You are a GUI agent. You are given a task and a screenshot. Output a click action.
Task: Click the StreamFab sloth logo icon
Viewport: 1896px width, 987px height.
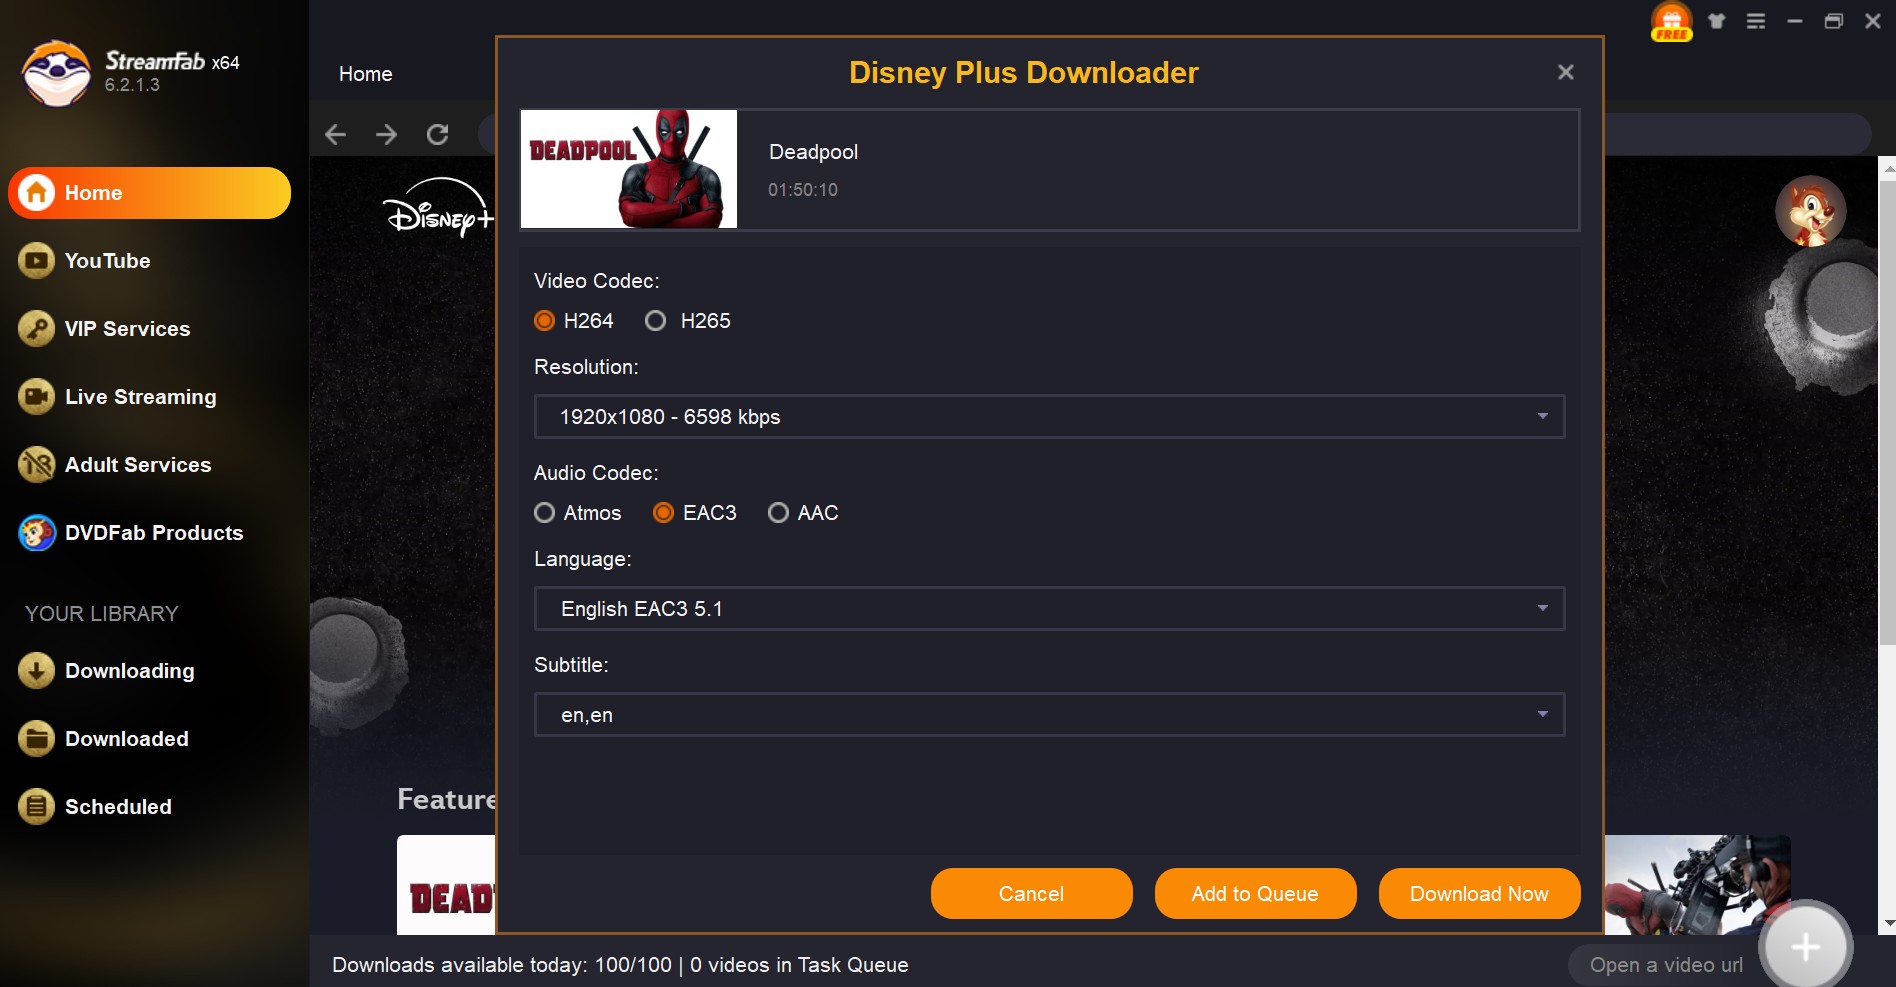56,72
